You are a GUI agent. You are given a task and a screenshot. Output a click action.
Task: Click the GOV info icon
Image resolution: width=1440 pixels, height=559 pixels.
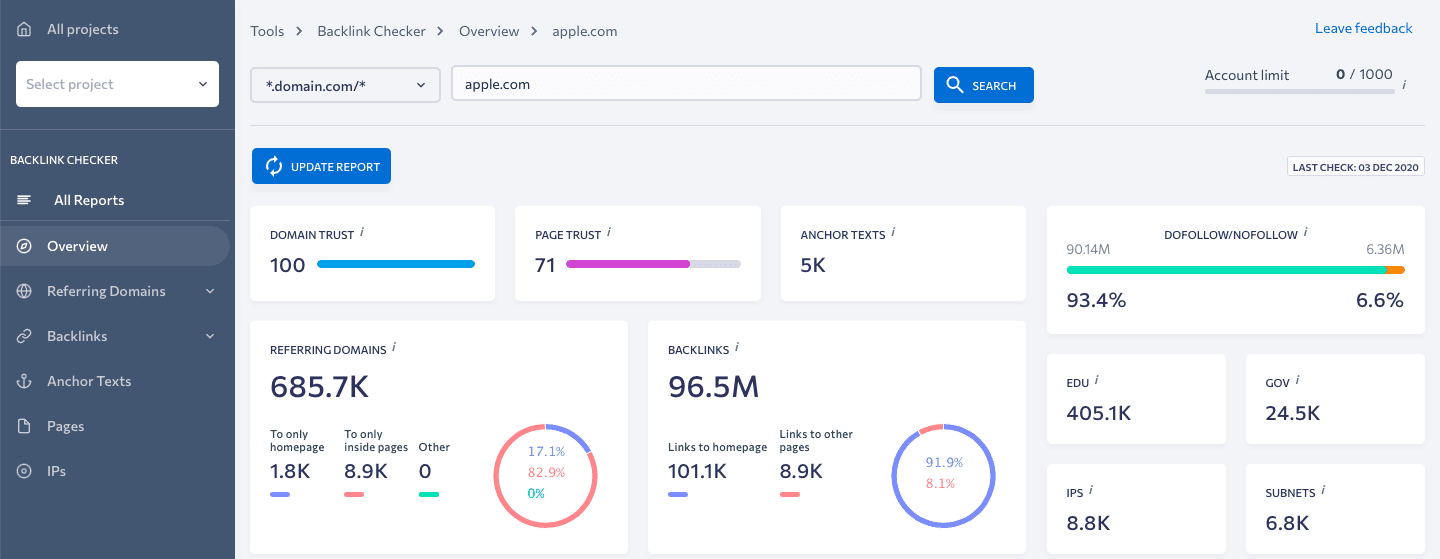1299,380
